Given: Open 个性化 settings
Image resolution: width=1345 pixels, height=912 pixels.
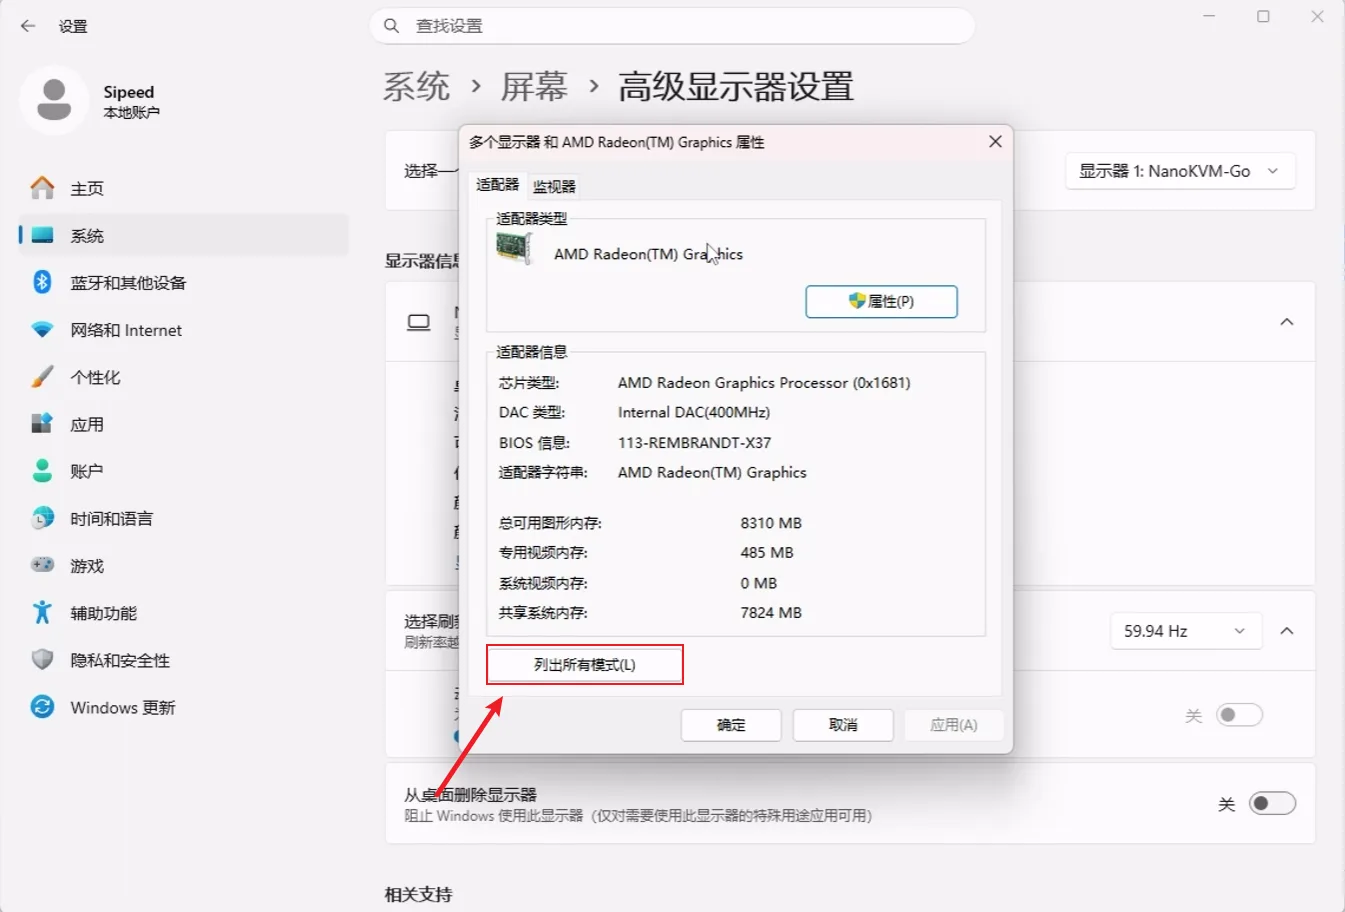Looking at the screenshot, I should click(x=183, y=377).
